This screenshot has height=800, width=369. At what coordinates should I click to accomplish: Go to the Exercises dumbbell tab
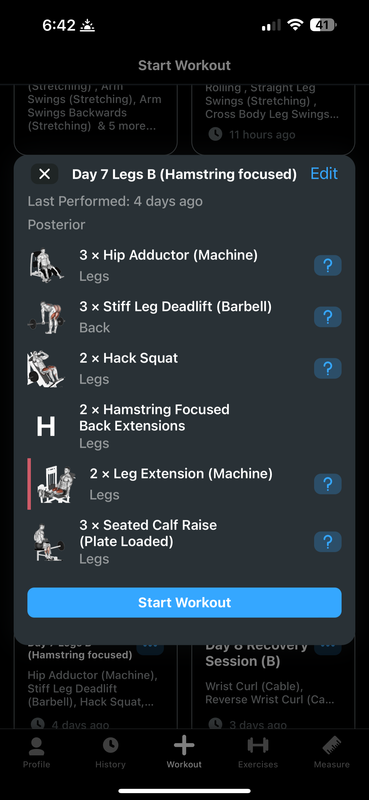pyautogui.click(x=258, y=753)
